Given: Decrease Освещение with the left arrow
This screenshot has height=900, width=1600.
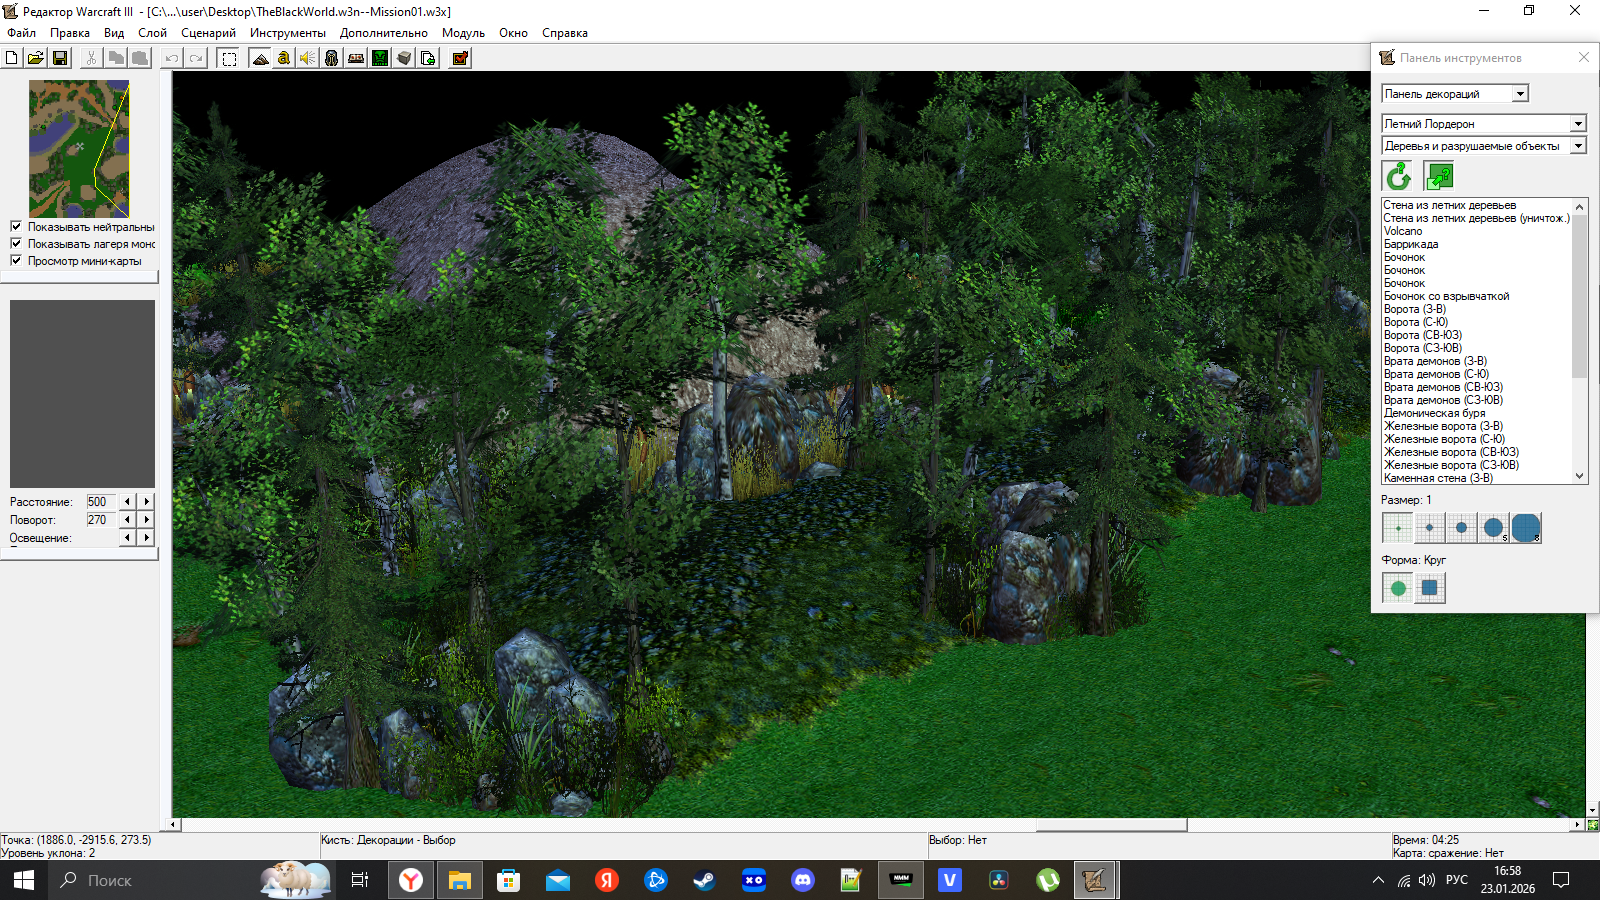Looking at the screenshot, I should click(x=127, y=538).
